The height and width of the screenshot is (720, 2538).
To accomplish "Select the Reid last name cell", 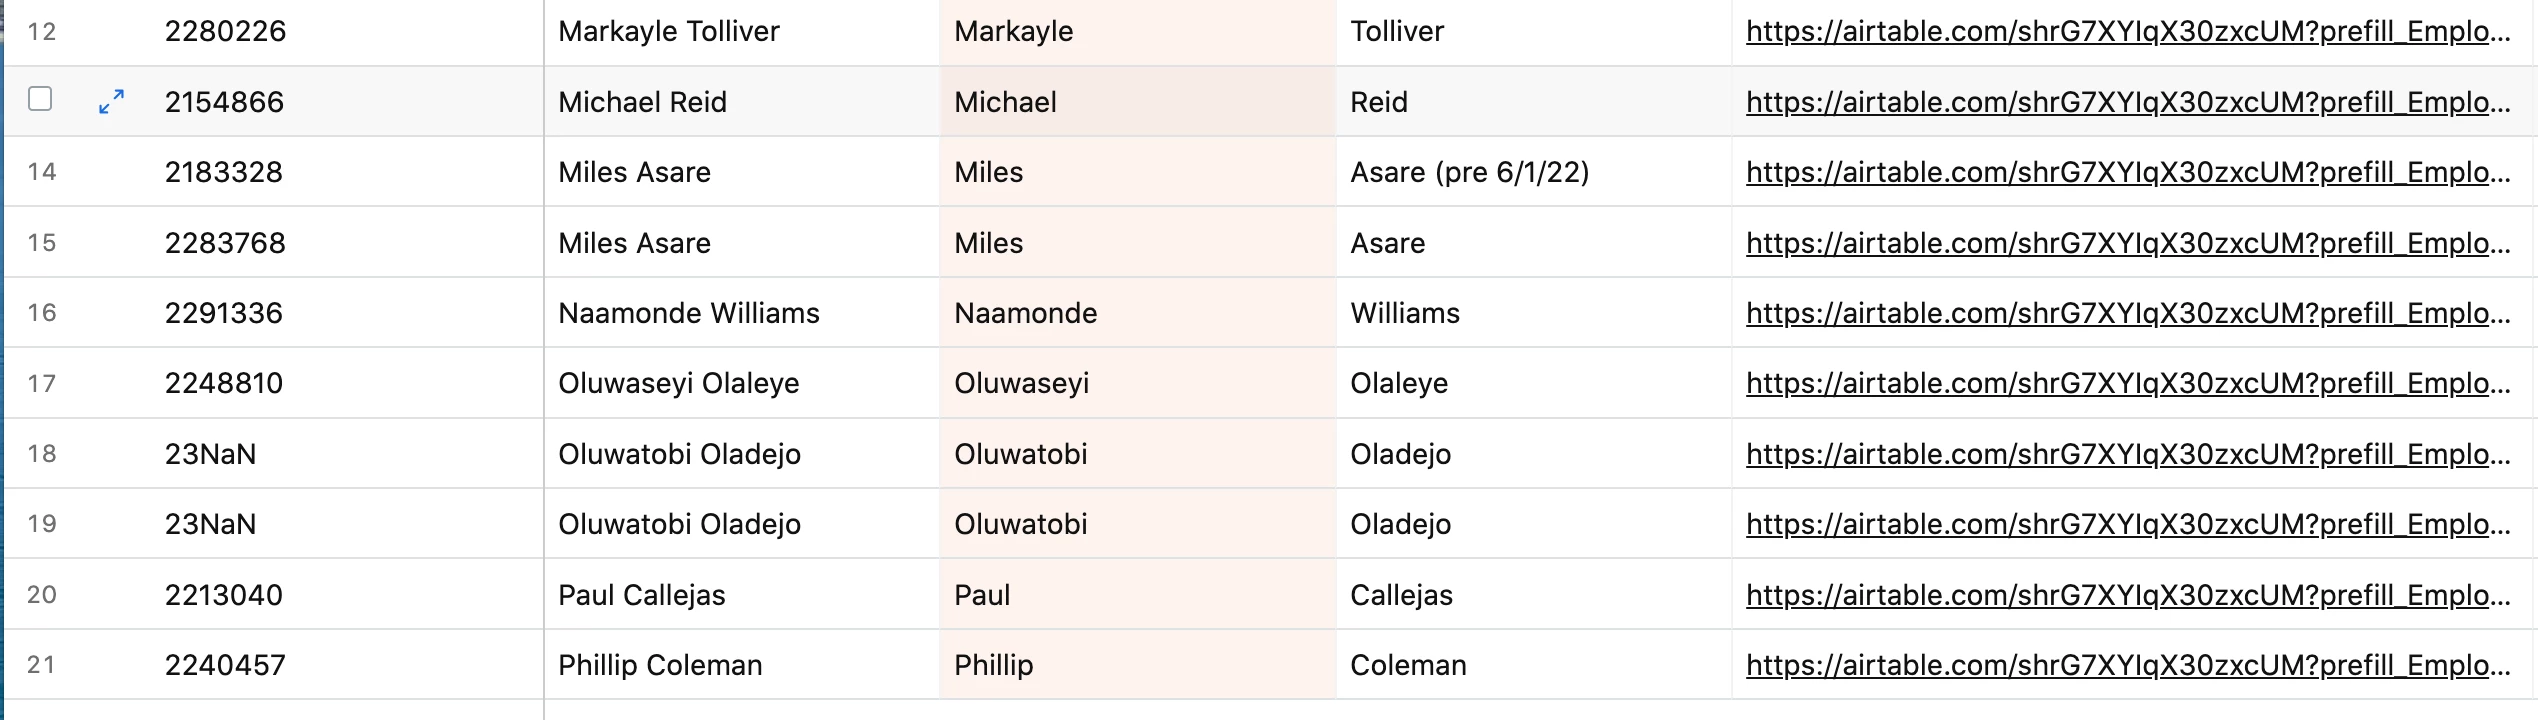I will tap(1533, 102).
